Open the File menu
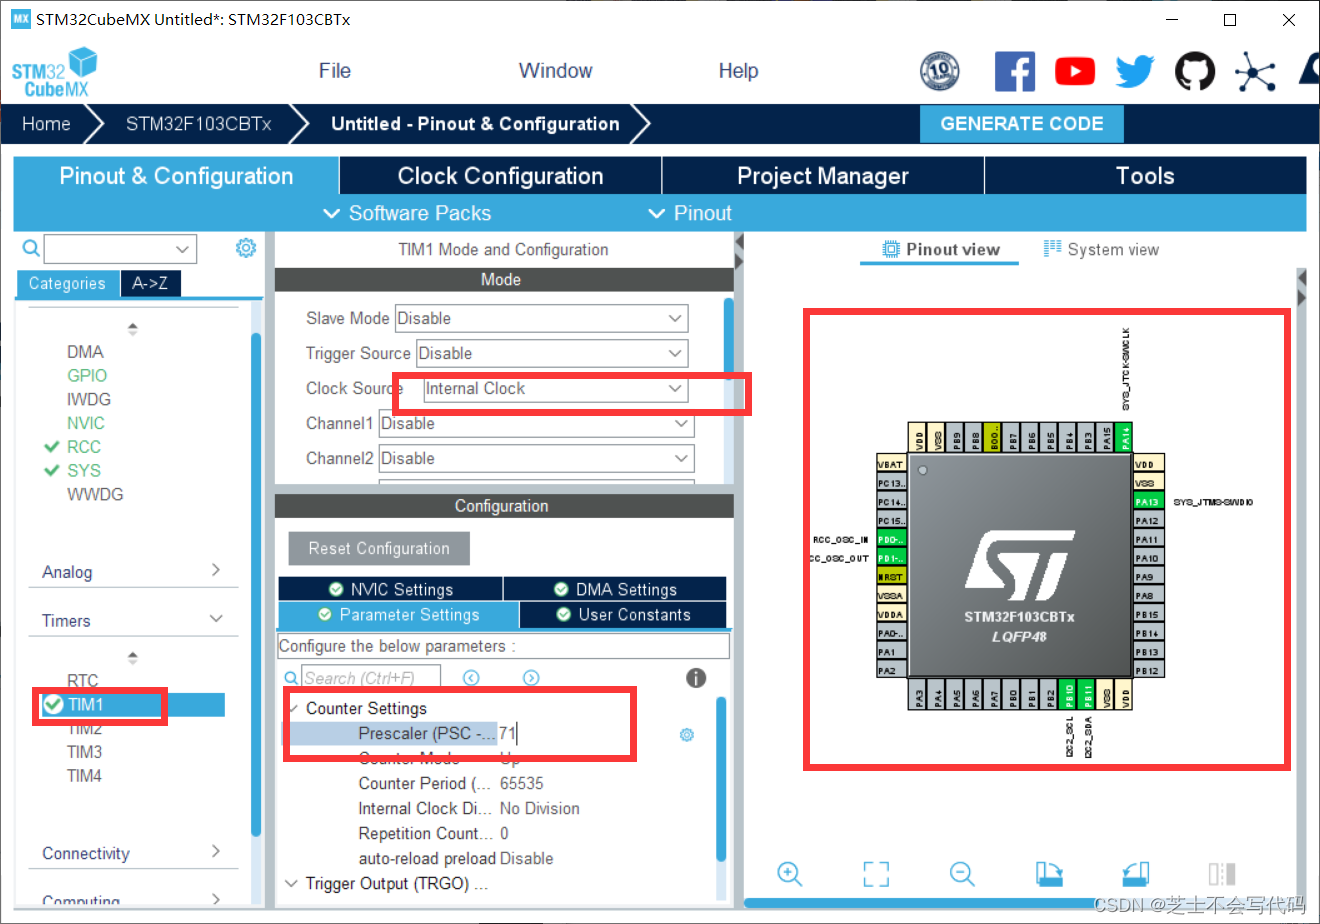The width and height of the screenshot is (1320, 924). (335, 71)
